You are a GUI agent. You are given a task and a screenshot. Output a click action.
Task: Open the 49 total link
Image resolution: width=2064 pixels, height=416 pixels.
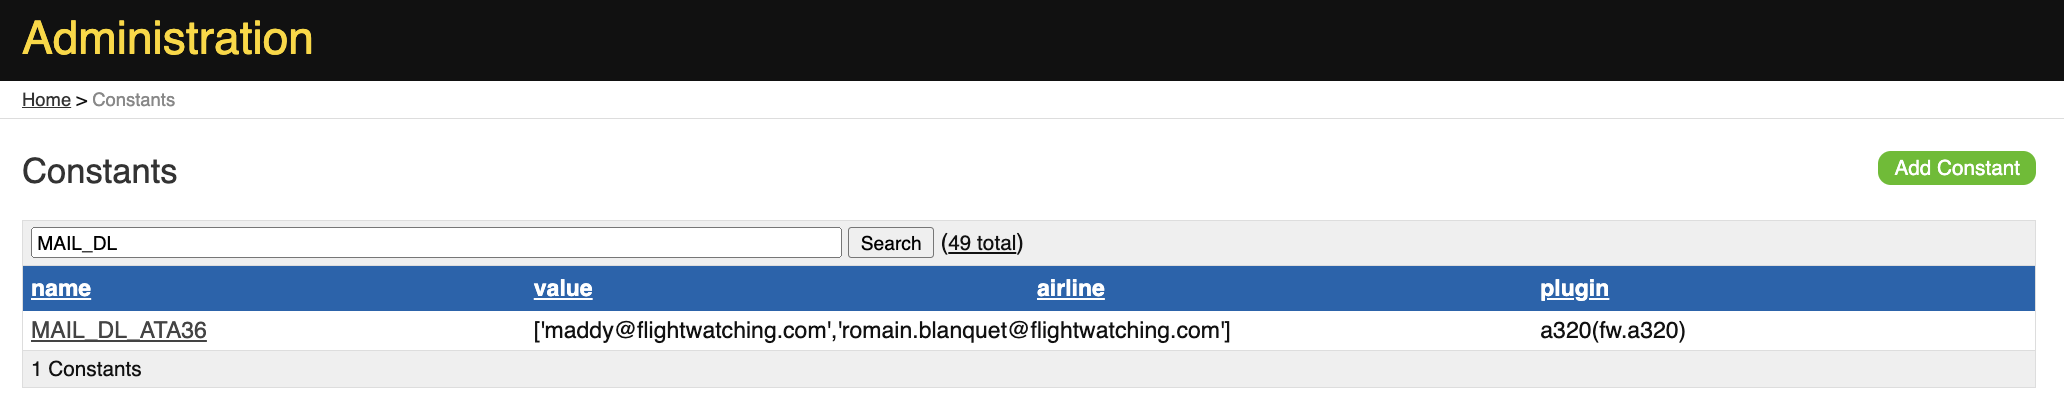(982, 243)
